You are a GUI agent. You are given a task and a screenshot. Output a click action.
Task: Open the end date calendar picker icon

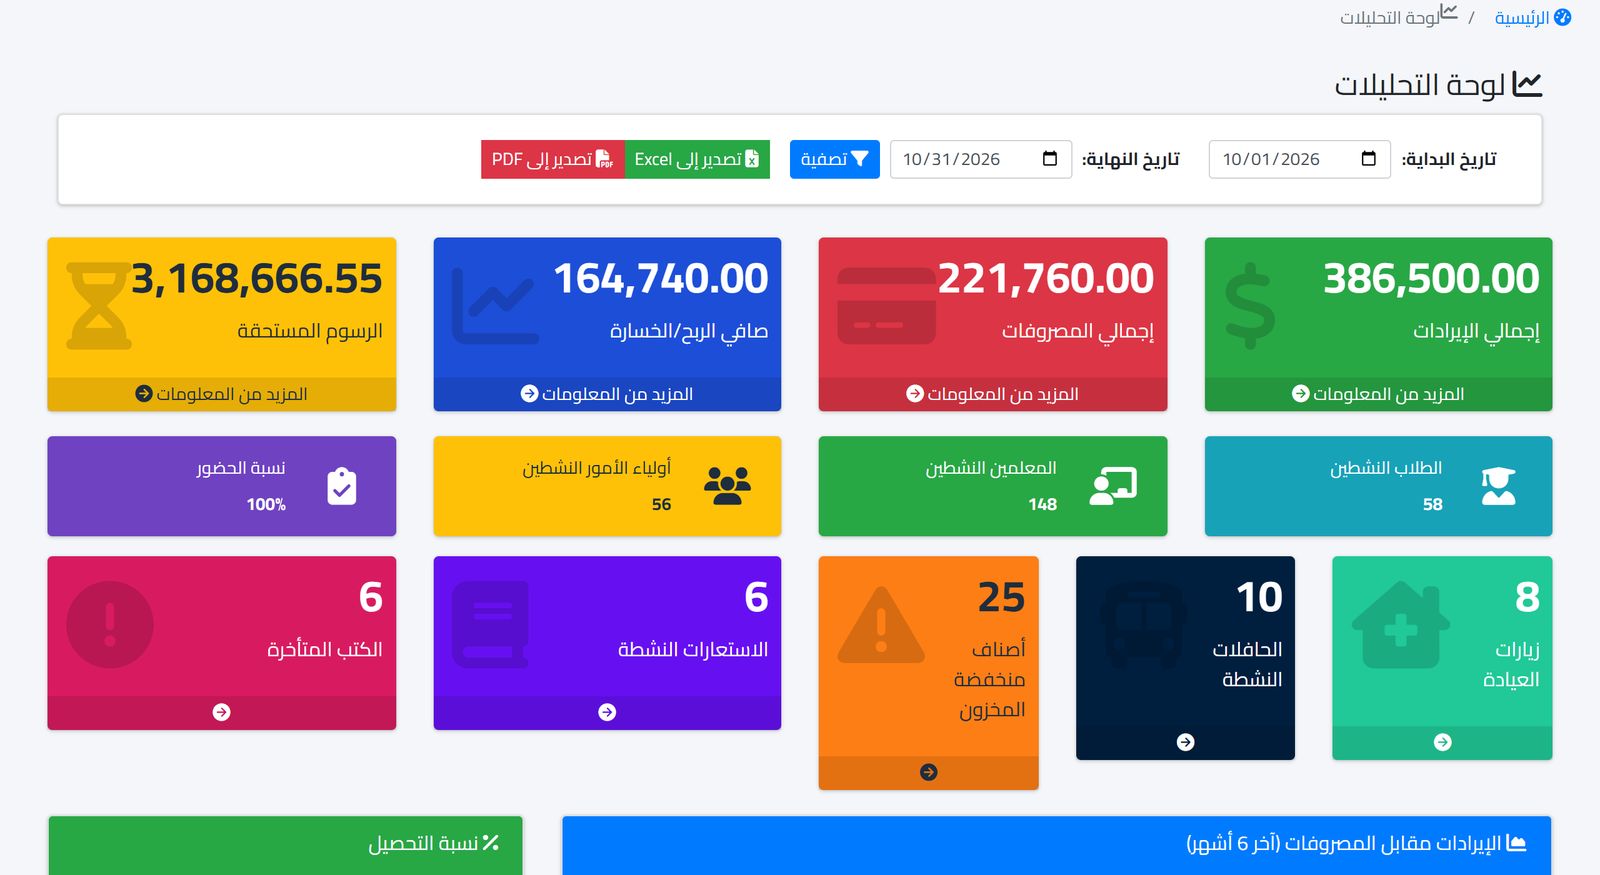click(1050, 159)
